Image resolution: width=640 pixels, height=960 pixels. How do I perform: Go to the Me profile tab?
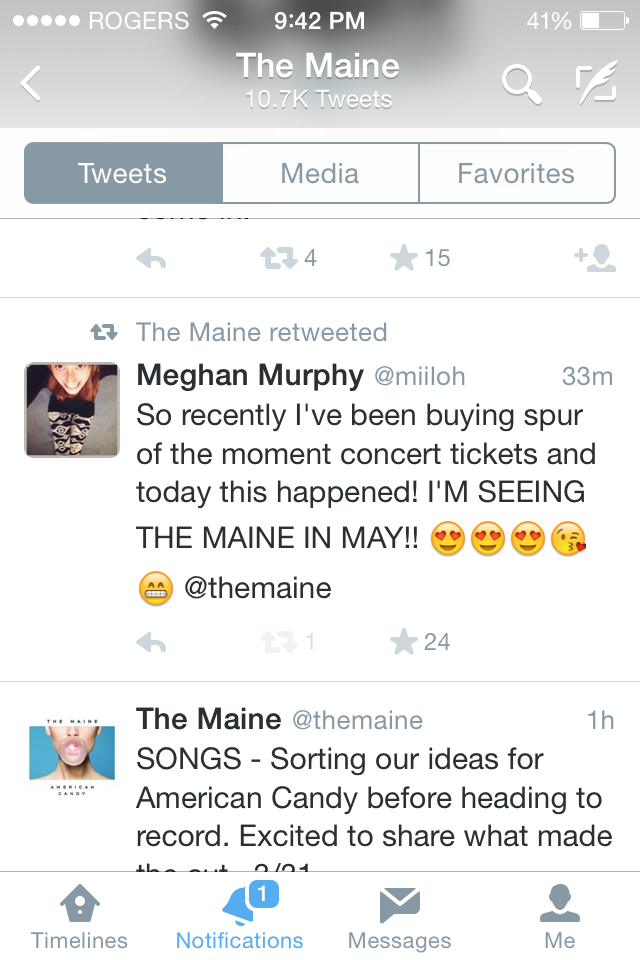560,918
